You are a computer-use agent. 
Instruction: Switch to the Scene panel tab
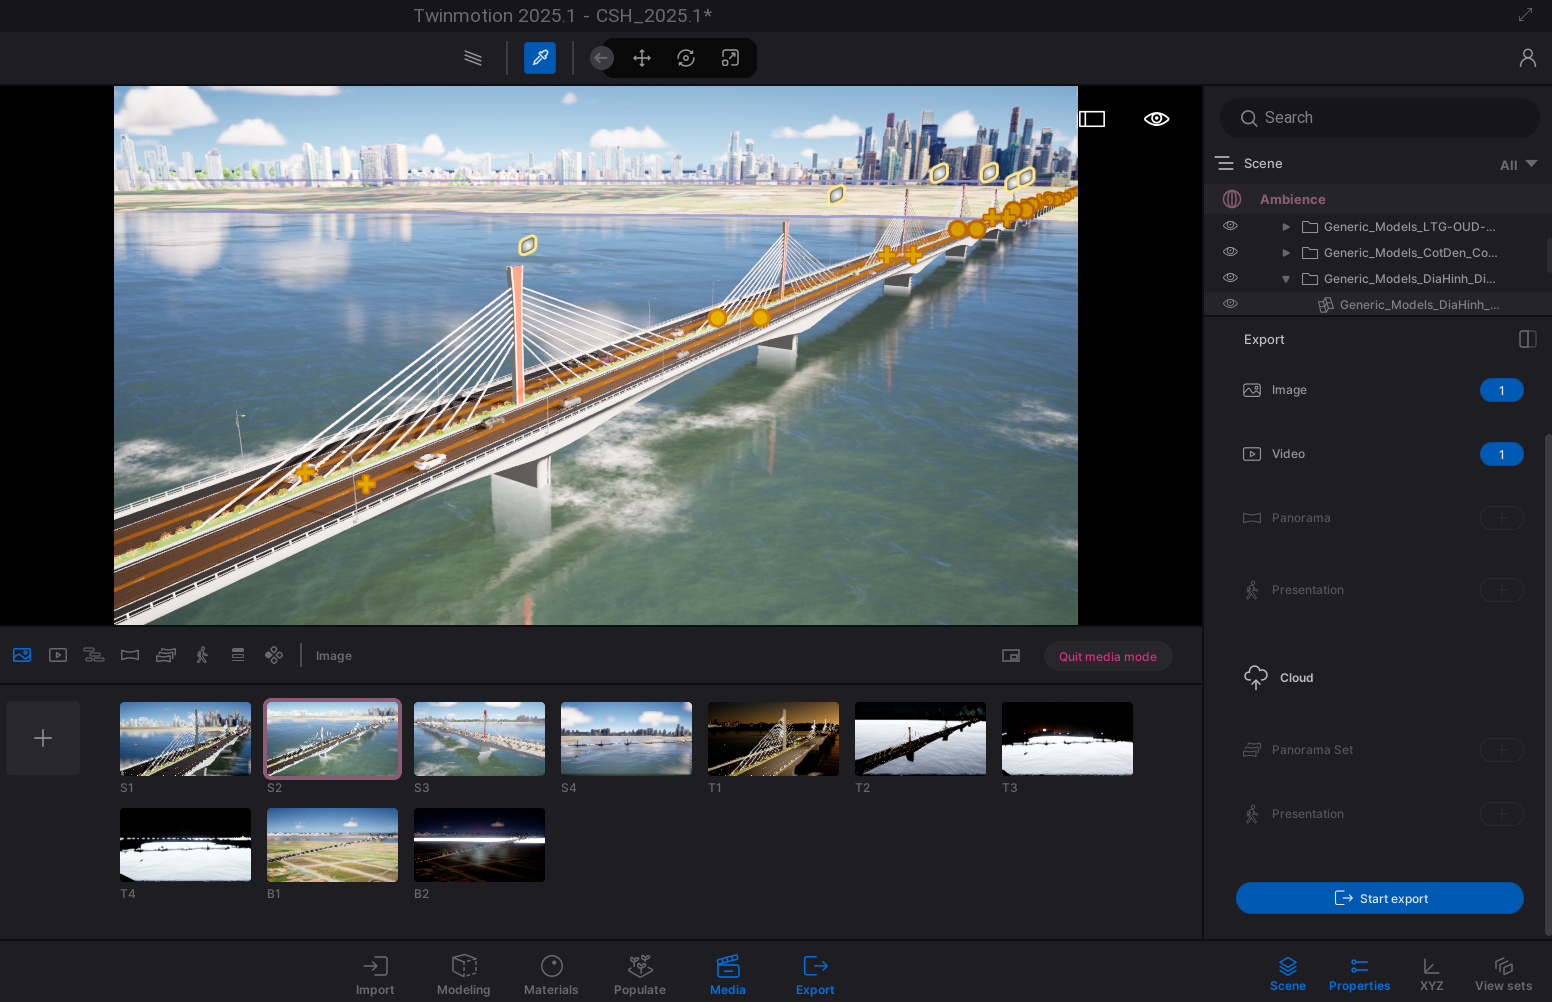(x=1288, y=974)
